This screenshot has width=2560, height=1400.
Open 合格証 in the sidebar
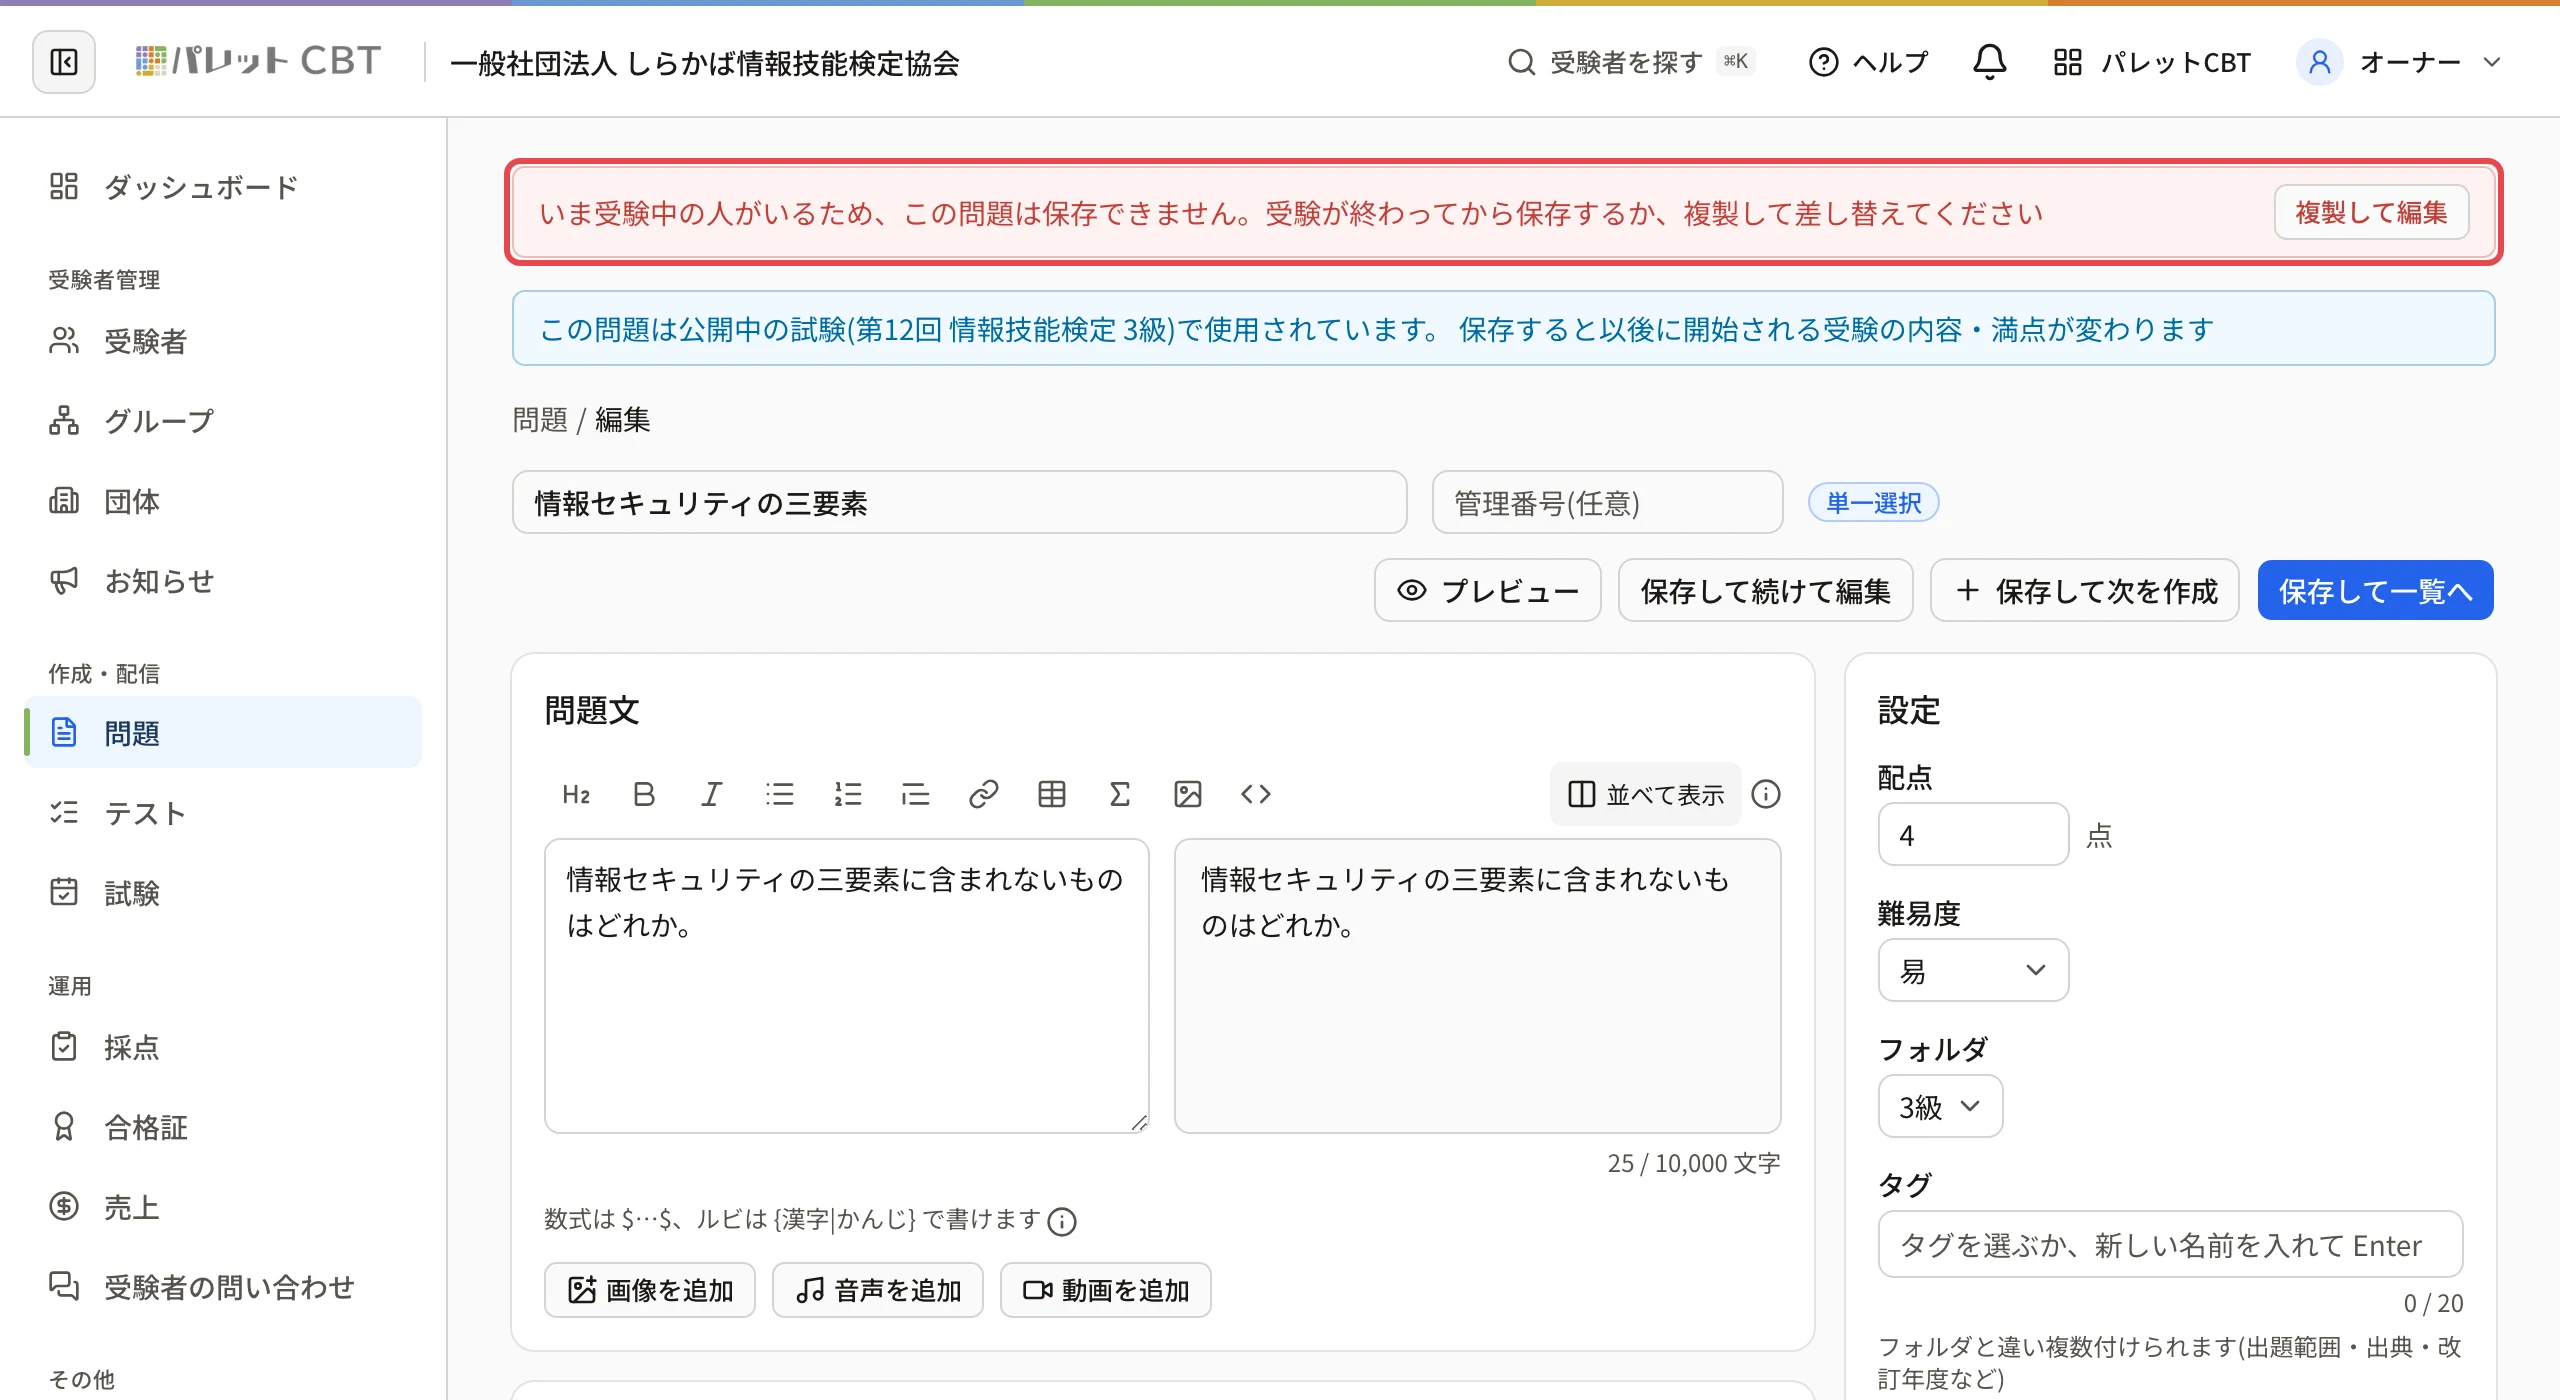point(222,1127)
